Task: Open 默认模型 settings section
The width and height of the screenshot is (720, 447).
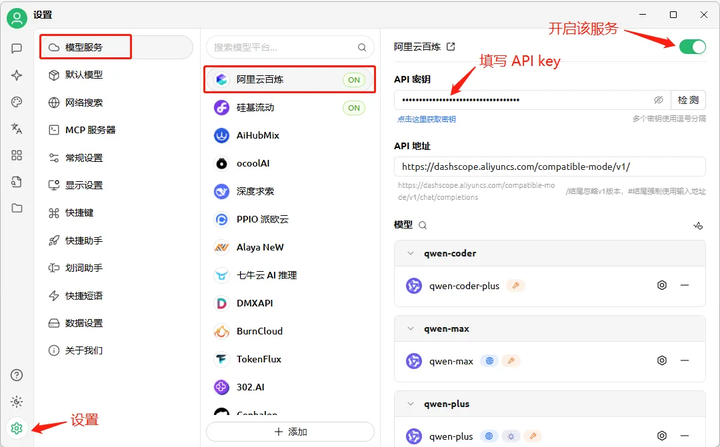Action: (x=117, y=75)
